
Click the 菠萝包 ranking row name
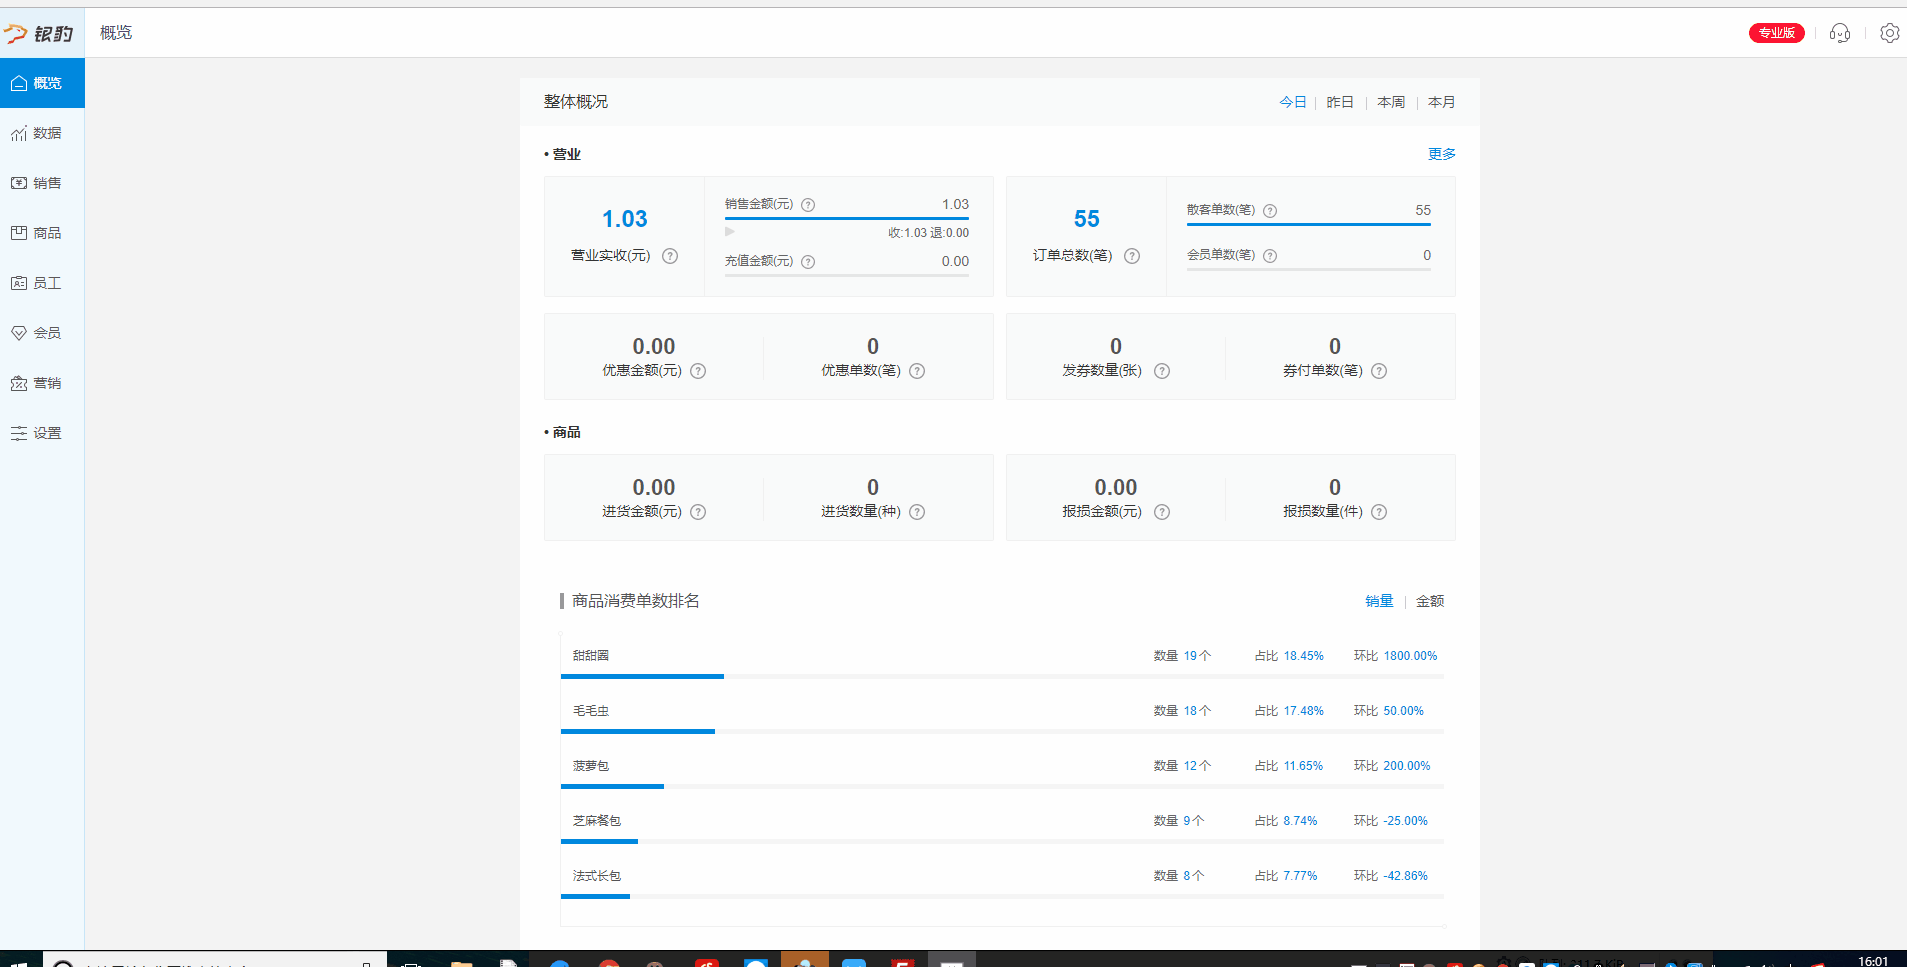pyautogui.click(x=591, y=766)
